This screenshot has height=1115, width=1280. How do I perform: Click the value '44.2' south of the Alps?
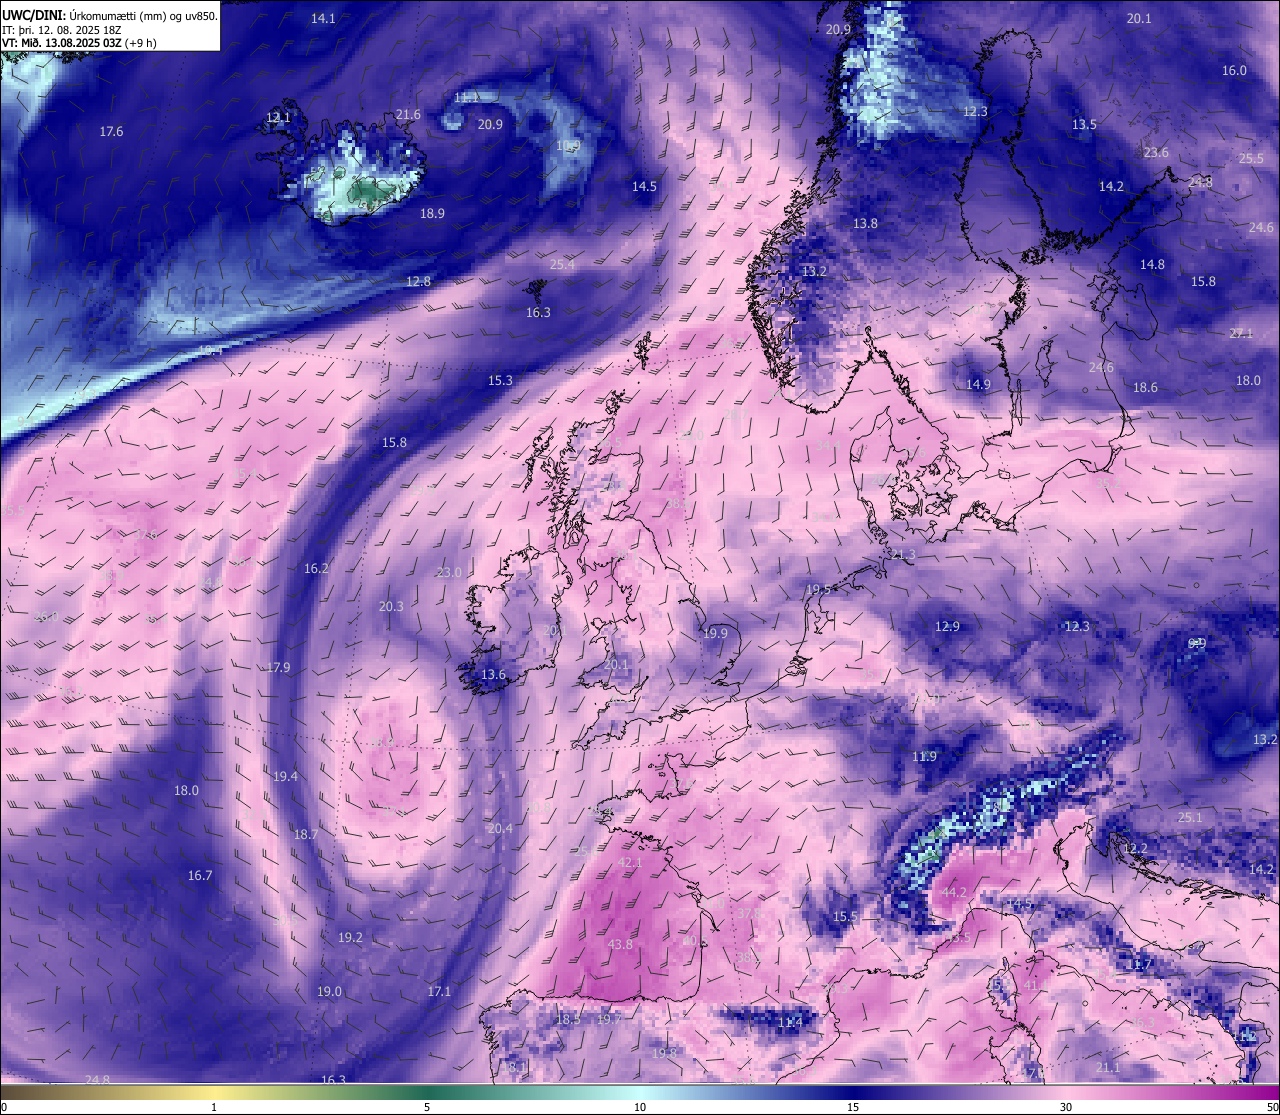pos(955,893)
